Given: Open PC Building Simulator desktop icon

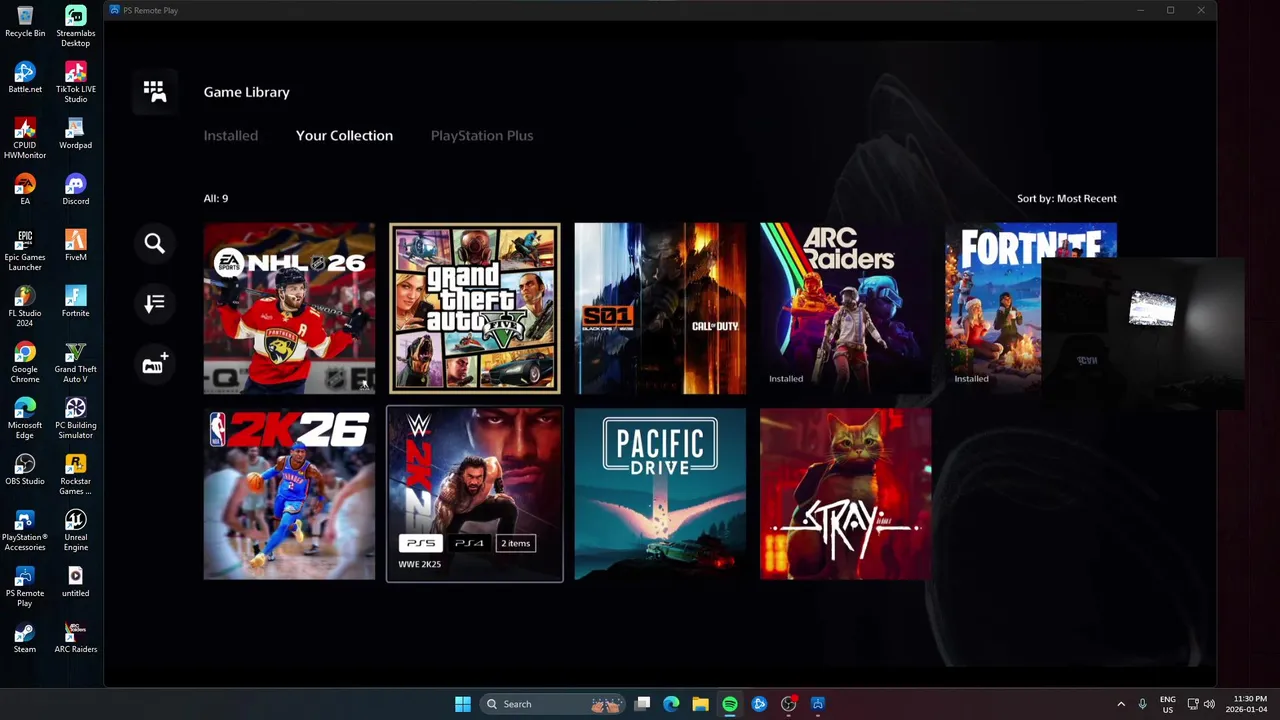Looking at the screenshot, I should point(75,418).
